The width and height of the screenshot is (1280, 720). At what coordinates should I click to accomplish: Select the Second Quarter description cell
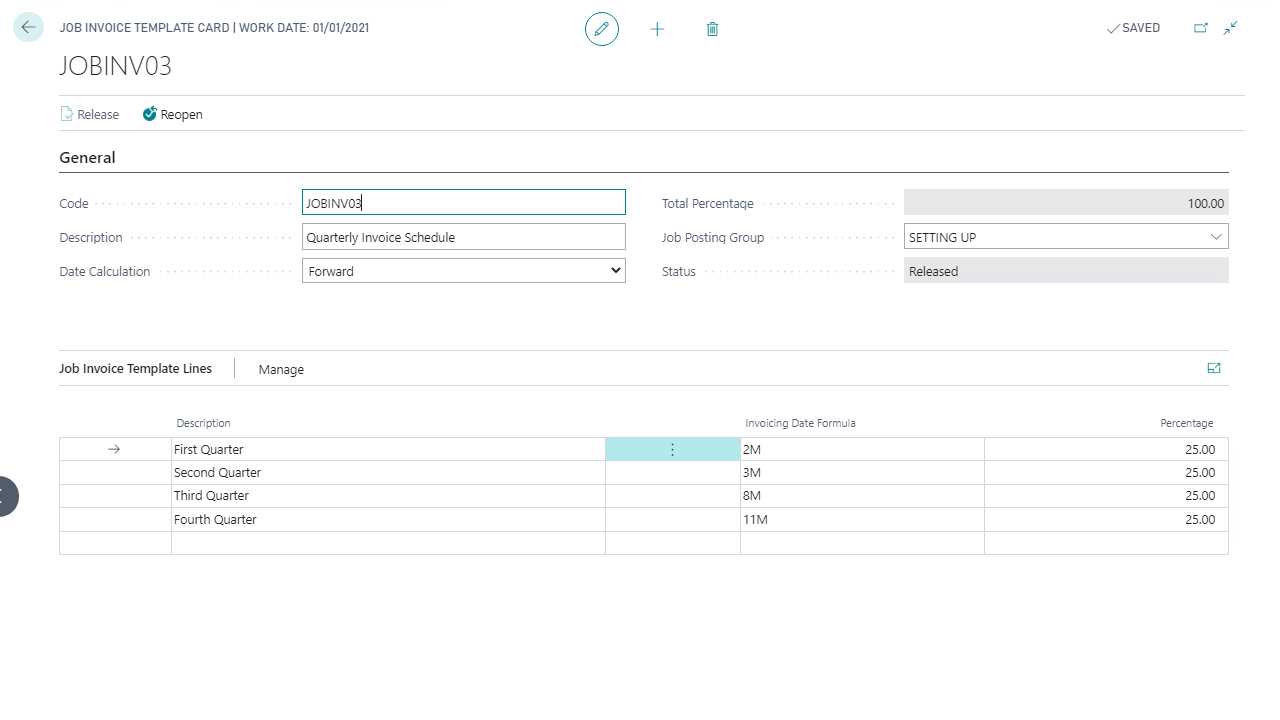point(388,473)
